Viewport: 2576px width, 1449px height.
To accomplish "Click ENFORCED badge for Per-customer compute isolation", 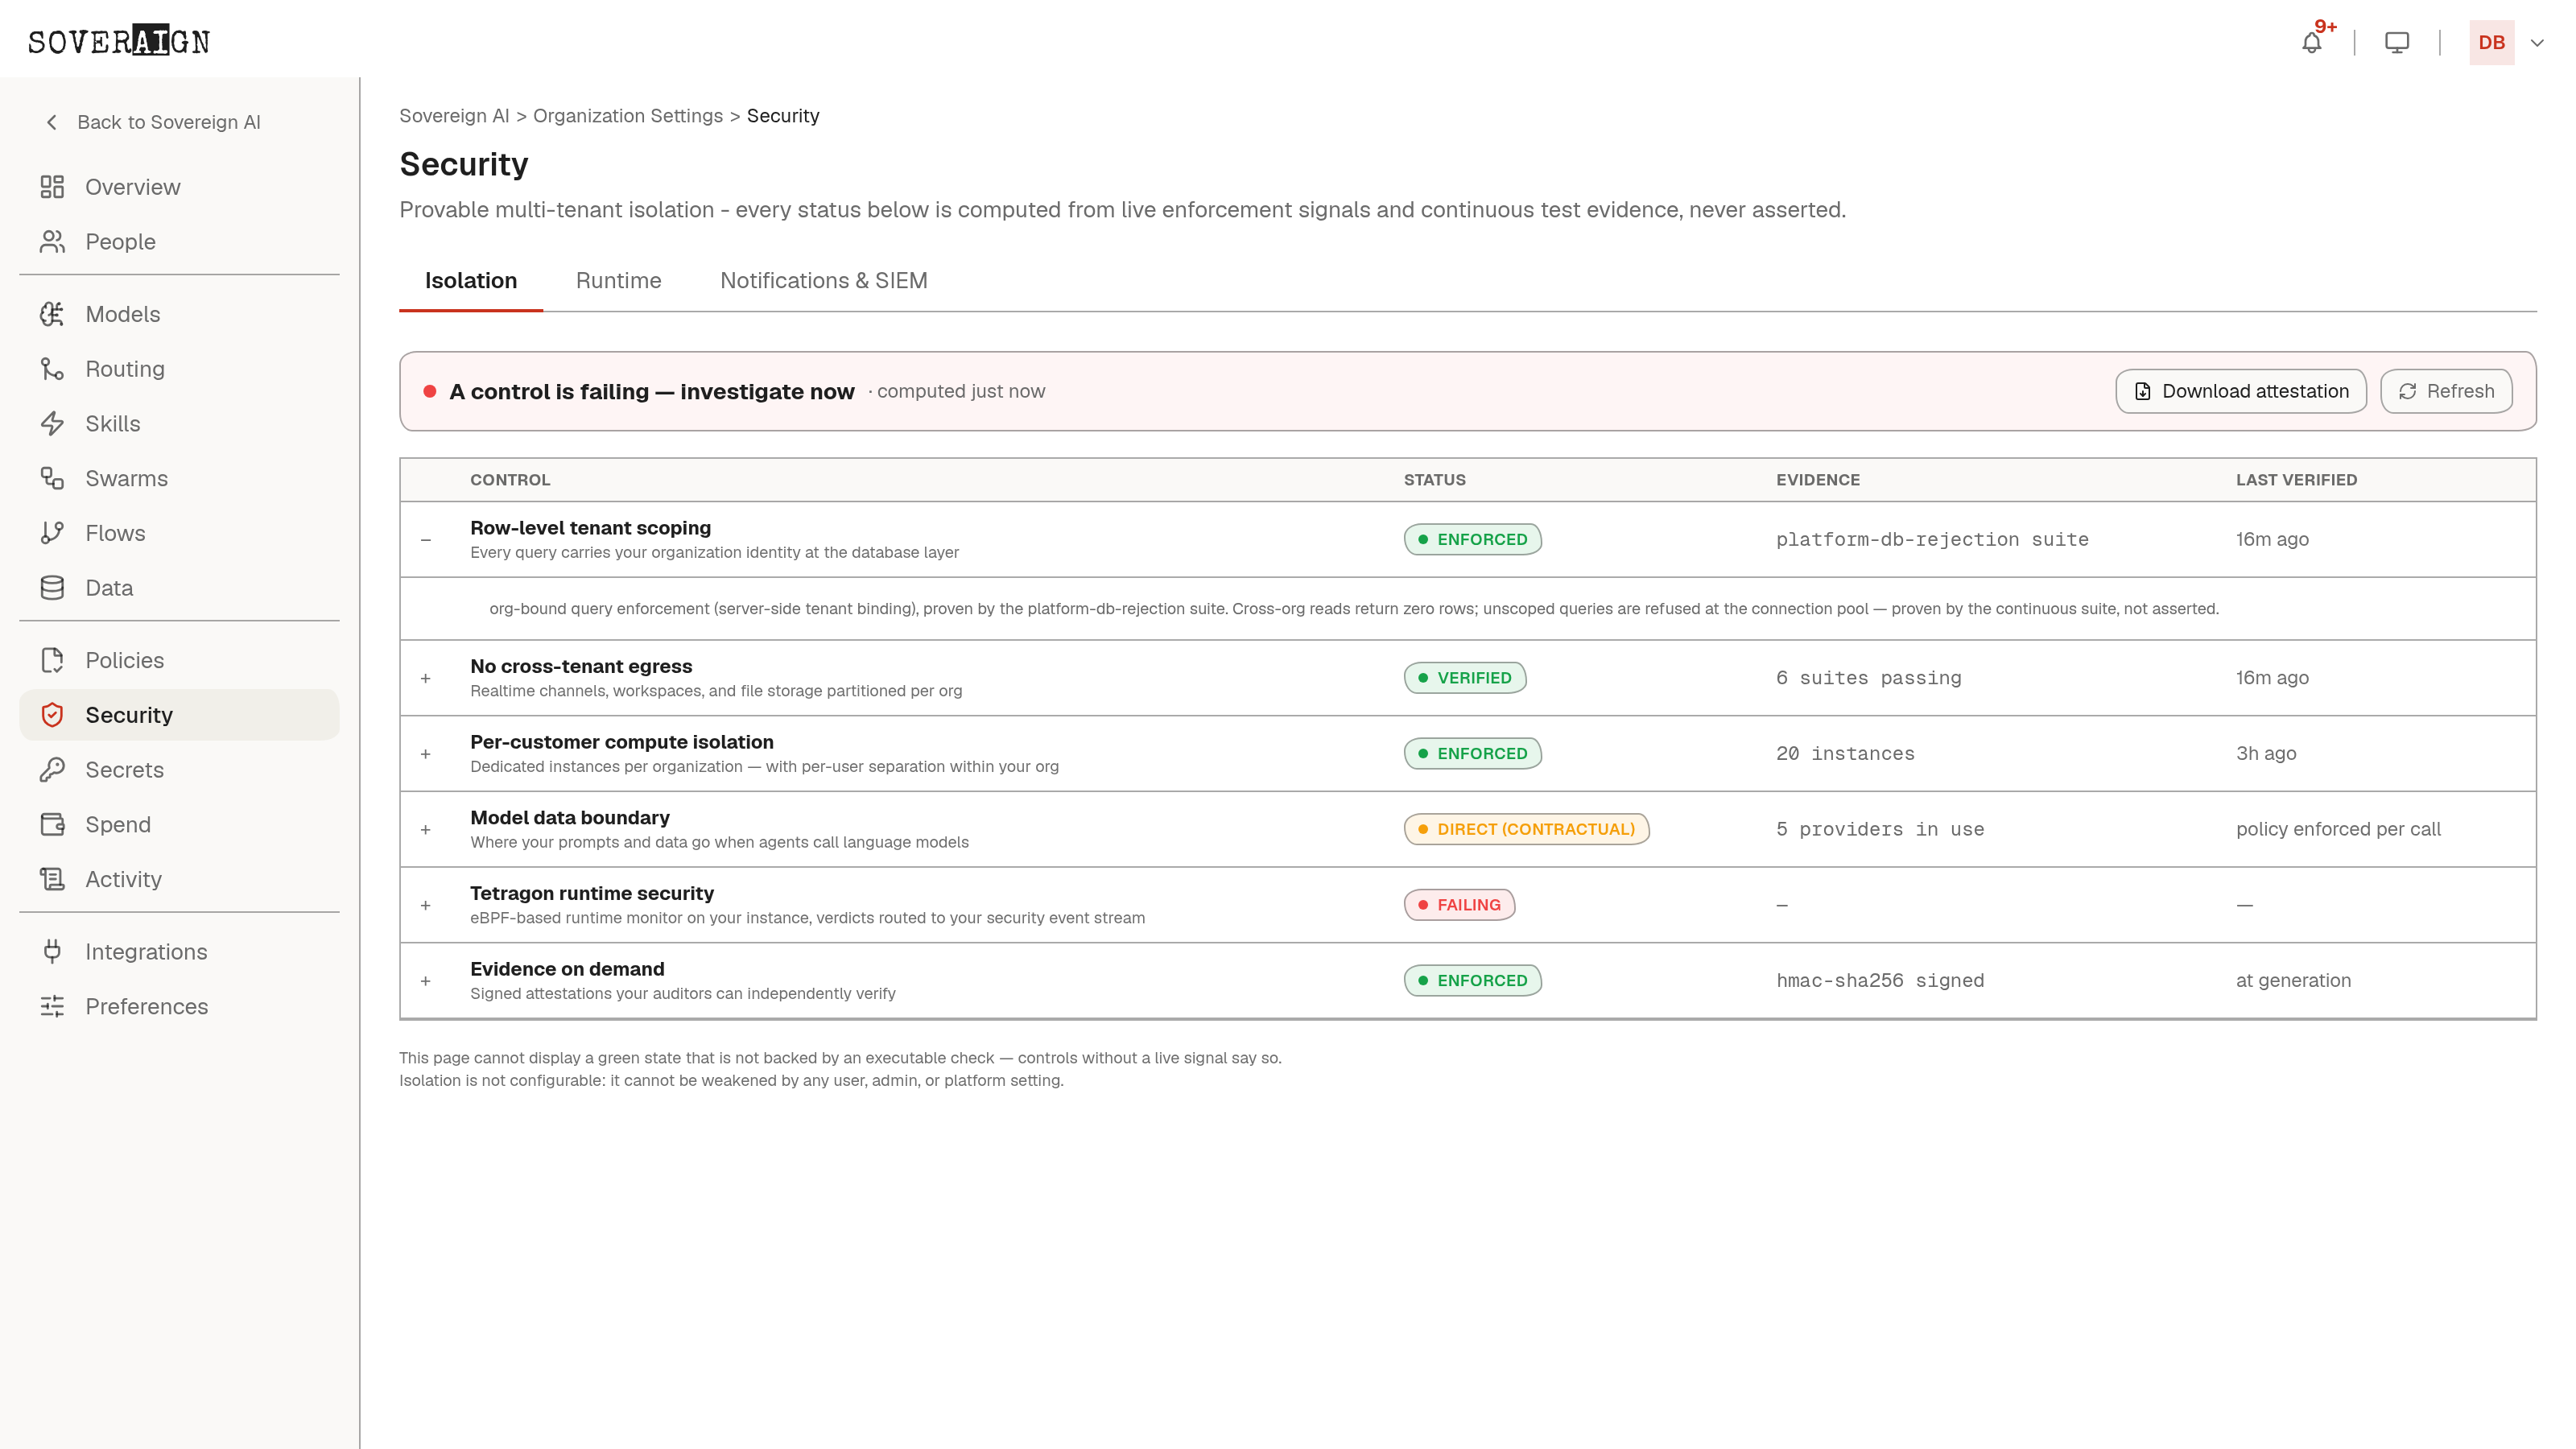I will (1472, 754).
